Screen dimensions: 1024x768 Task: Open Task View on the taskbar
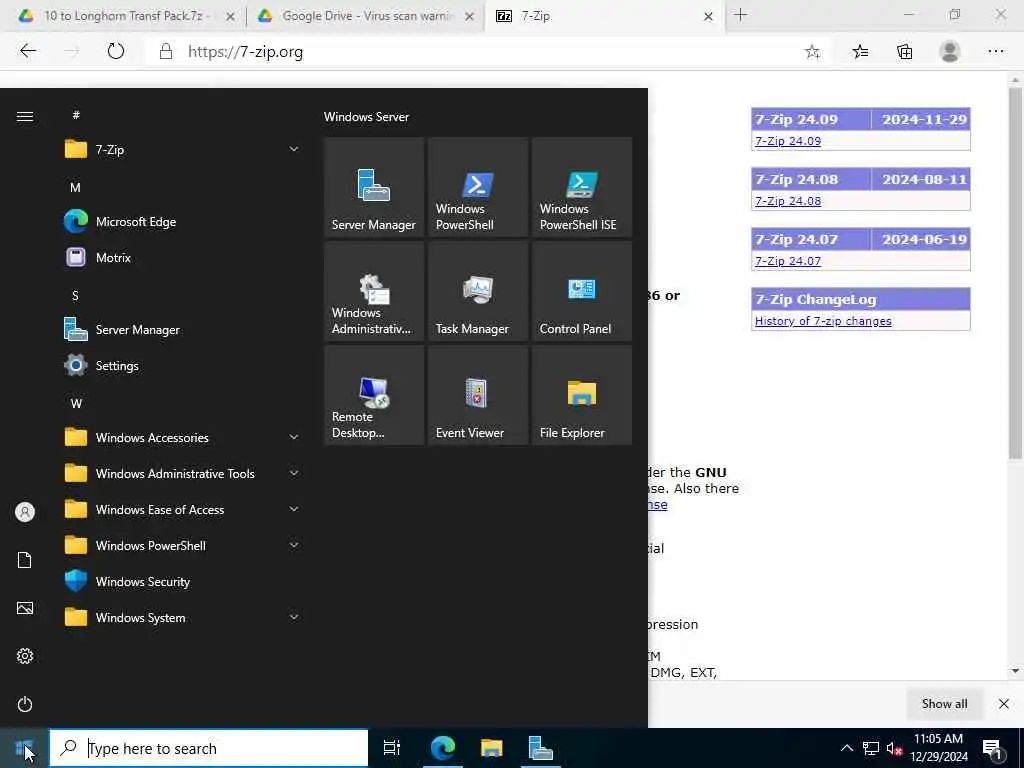coord(392,748)
